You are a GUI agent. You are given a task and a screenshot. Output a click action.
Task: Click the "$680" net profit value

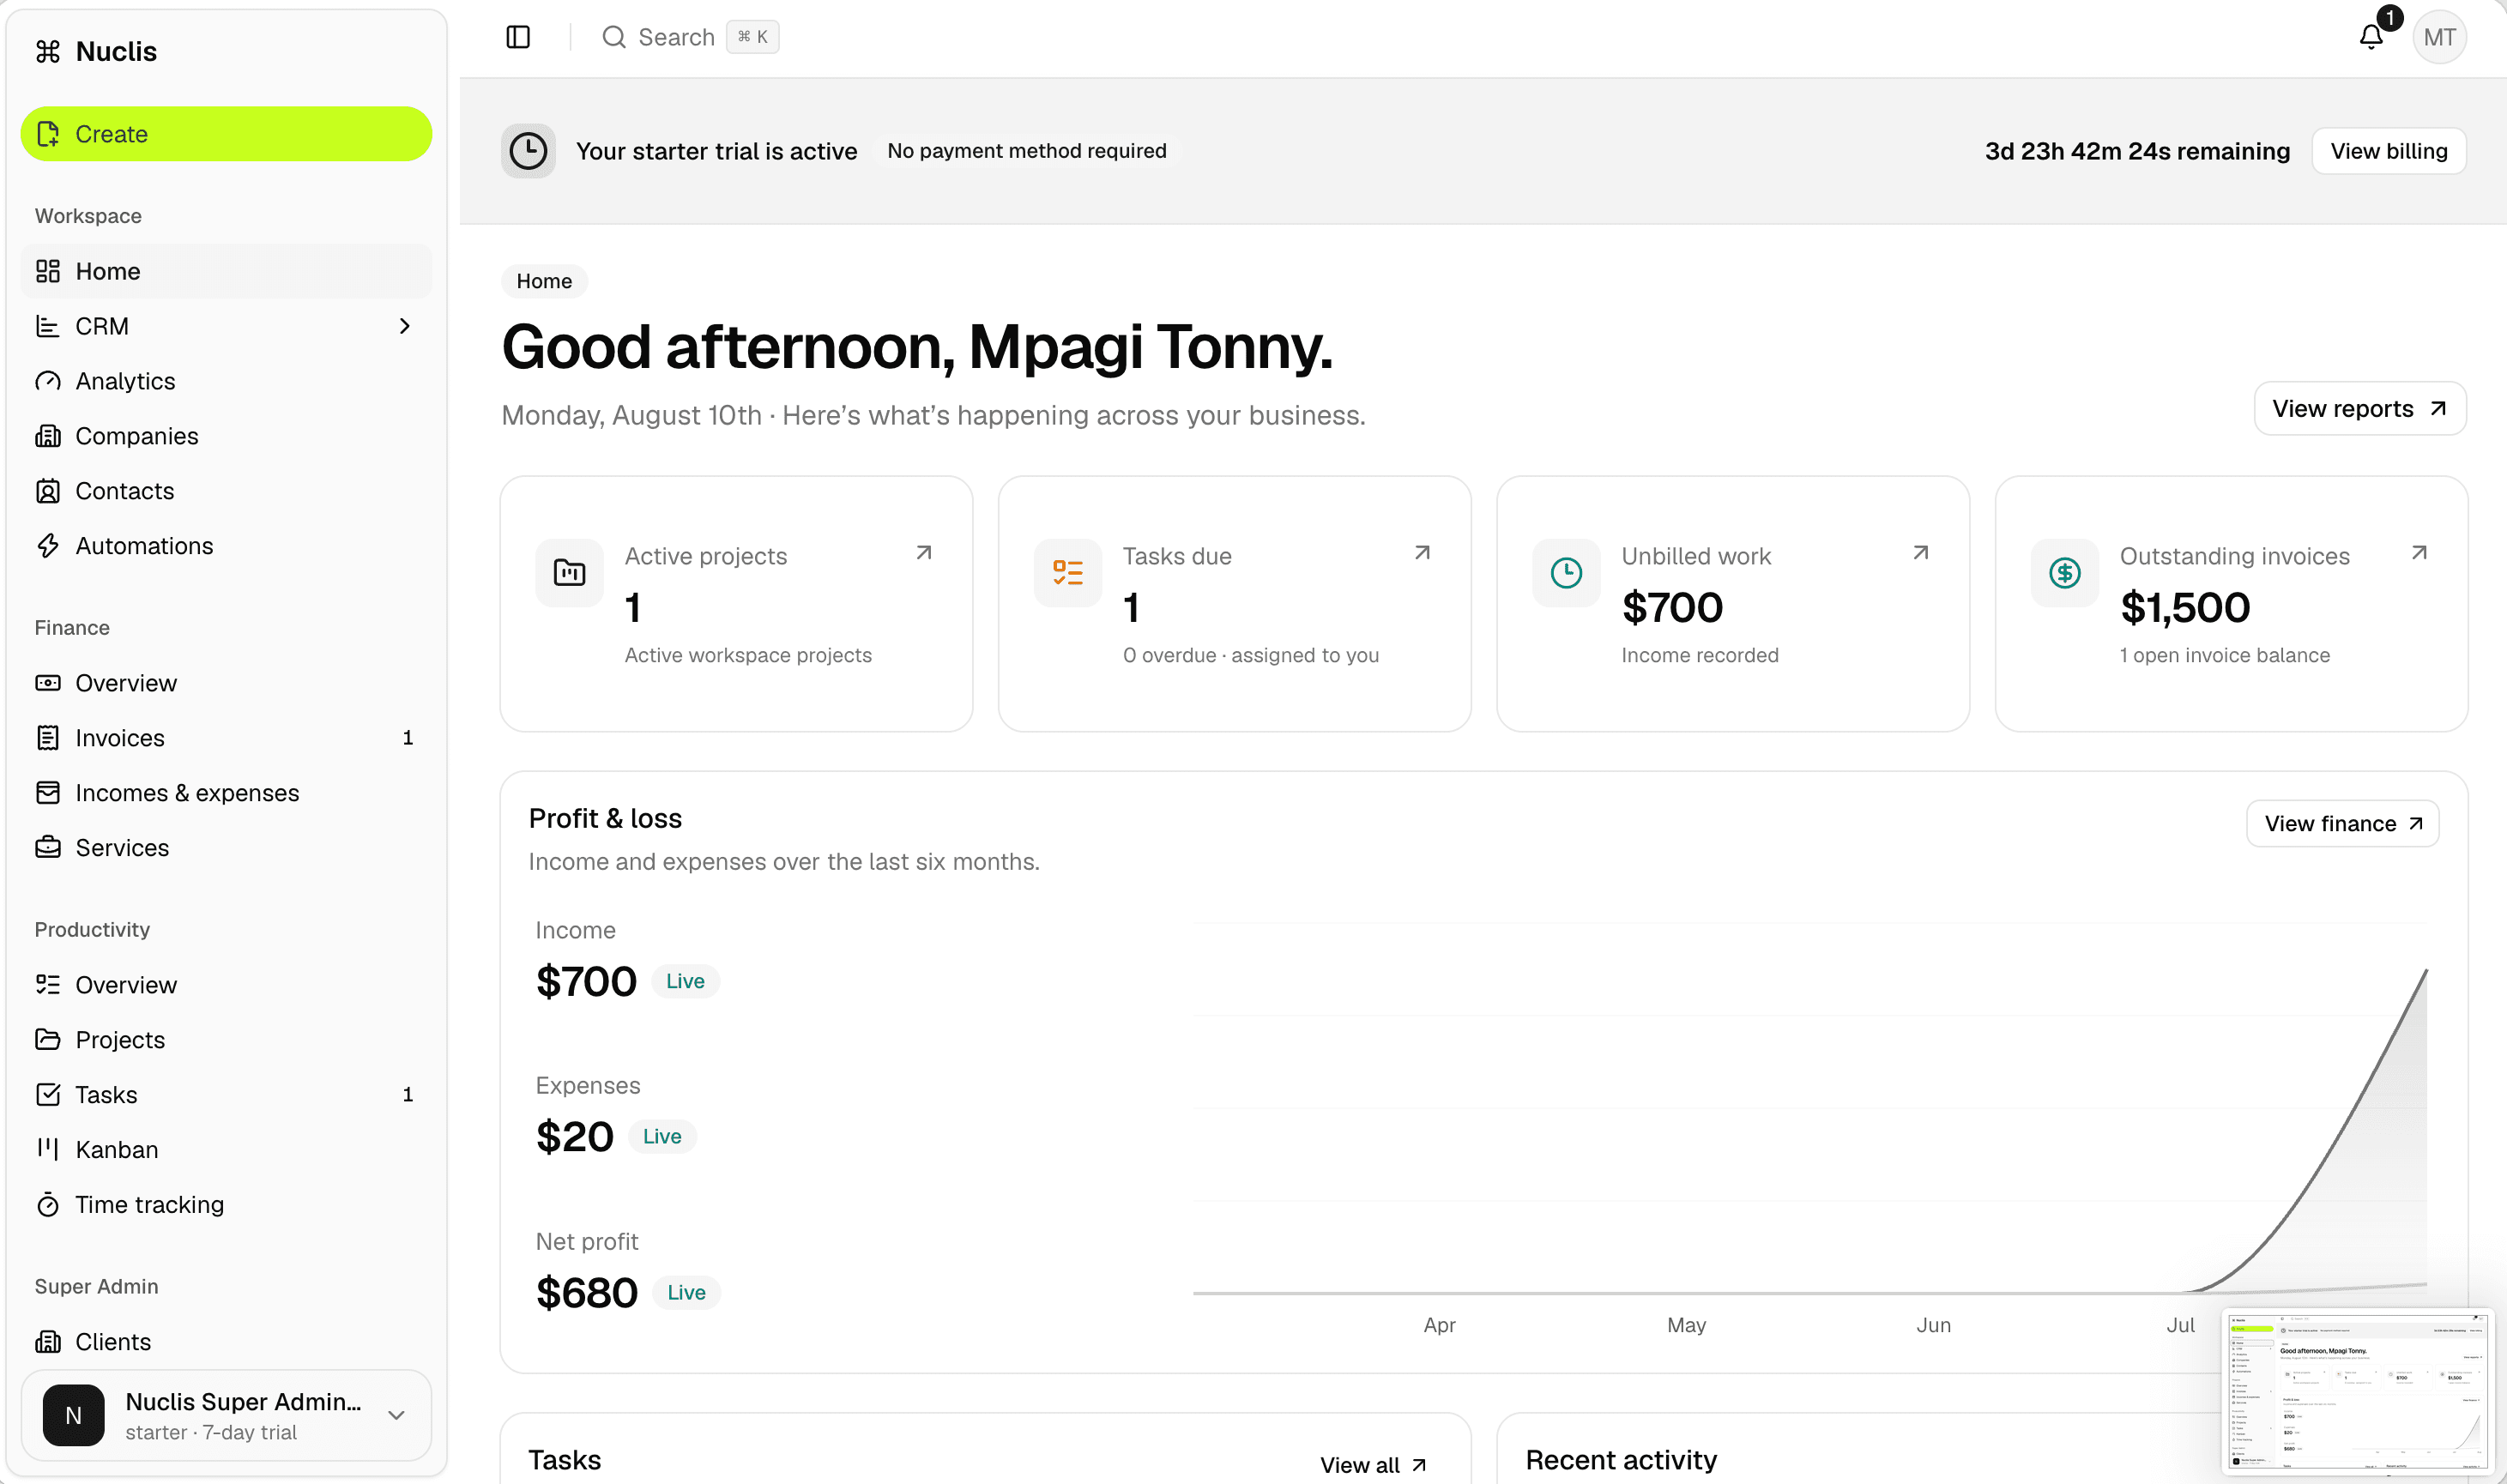587,1293
